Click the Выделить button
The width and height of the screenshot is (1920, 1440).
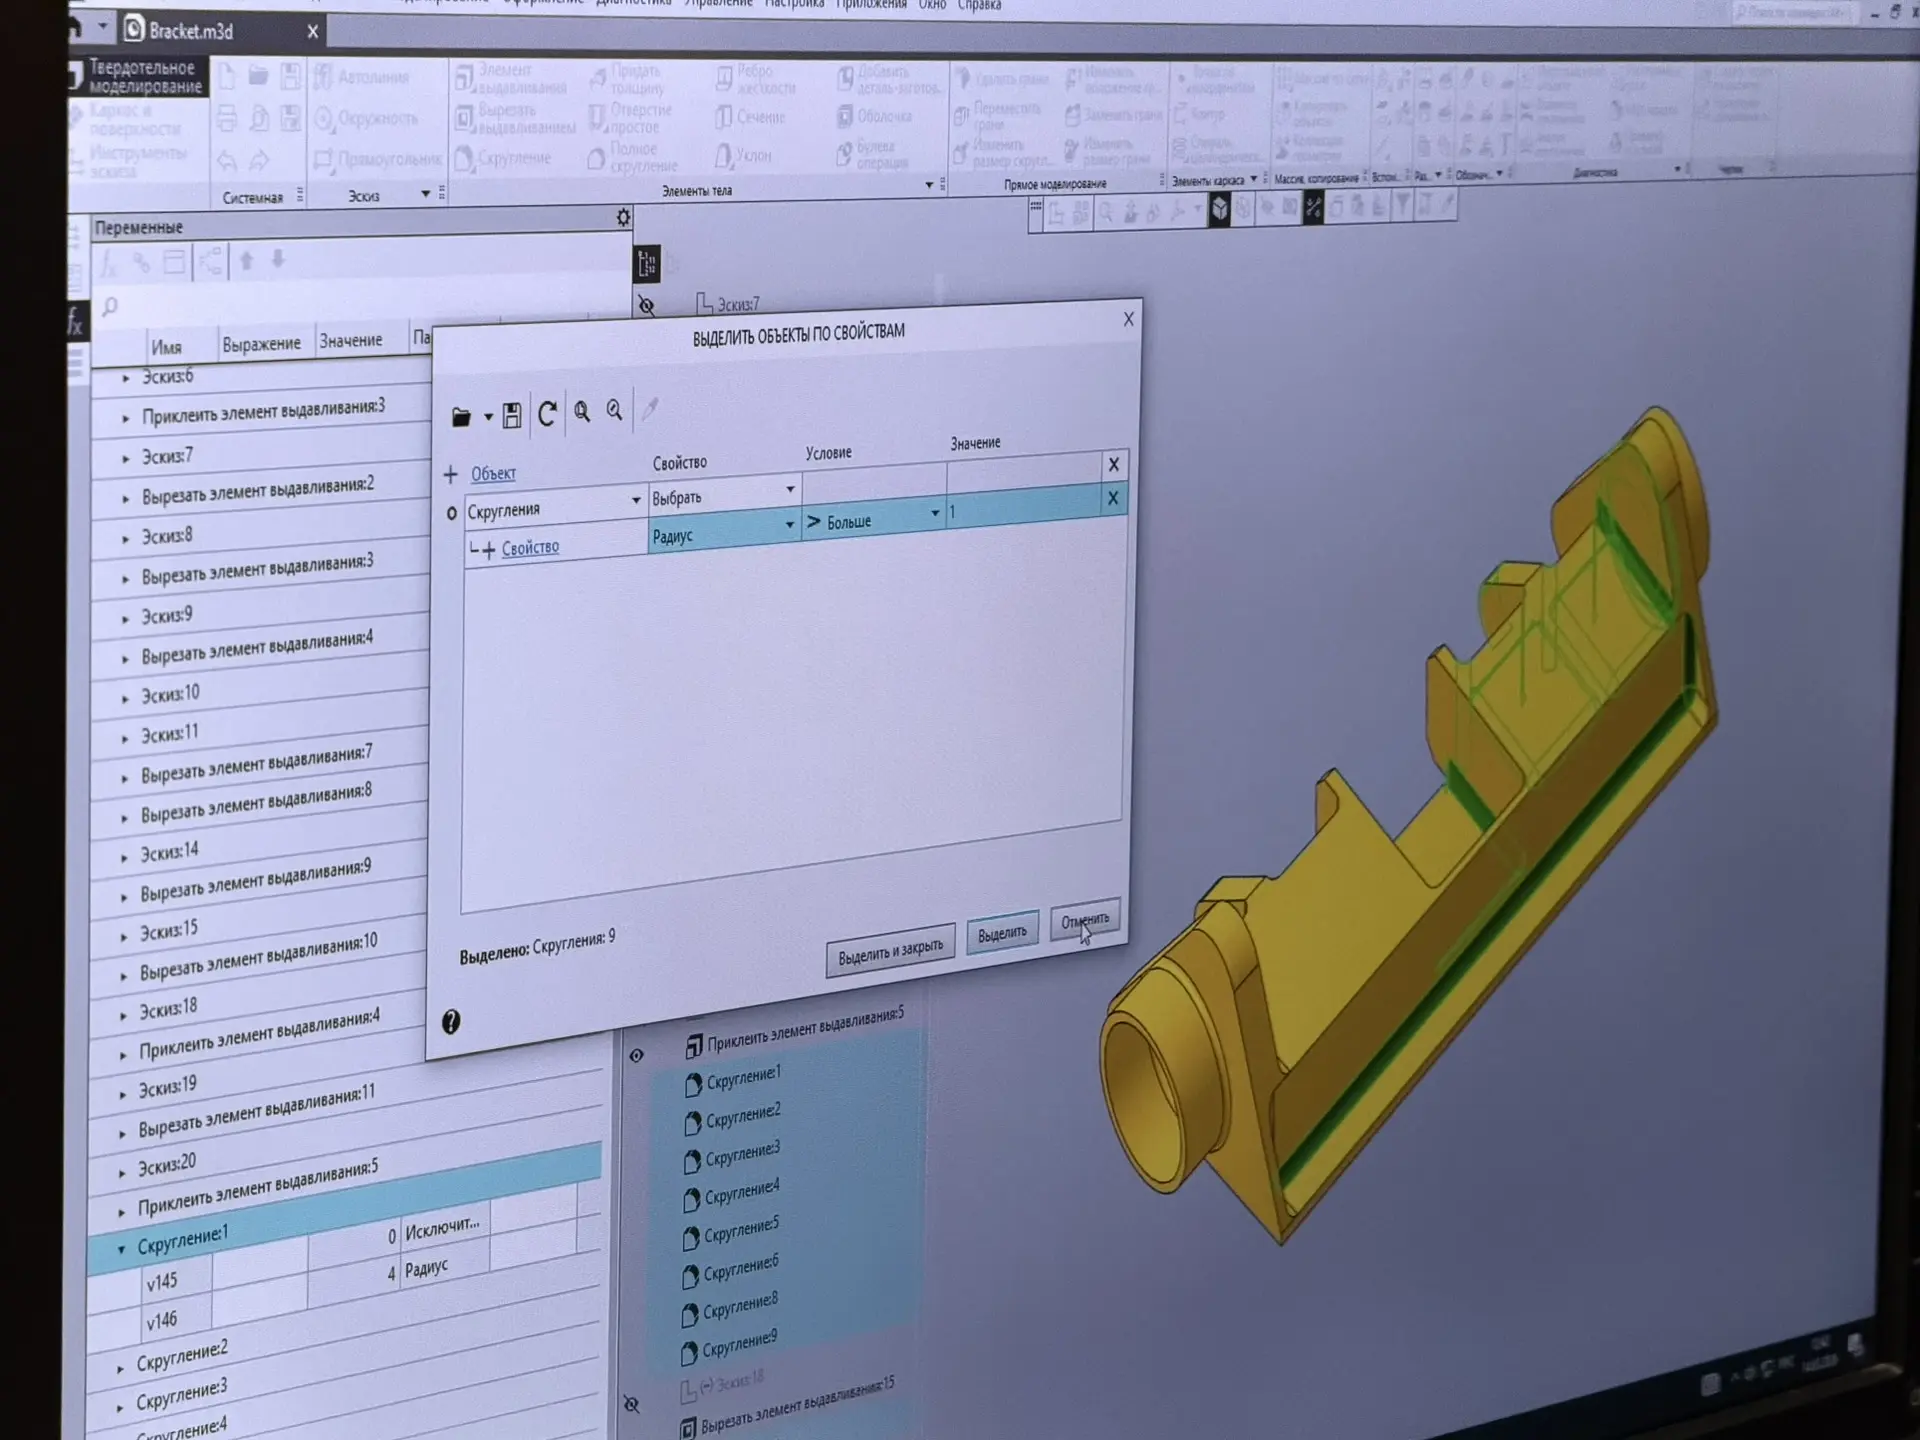tap(1002, 933)
